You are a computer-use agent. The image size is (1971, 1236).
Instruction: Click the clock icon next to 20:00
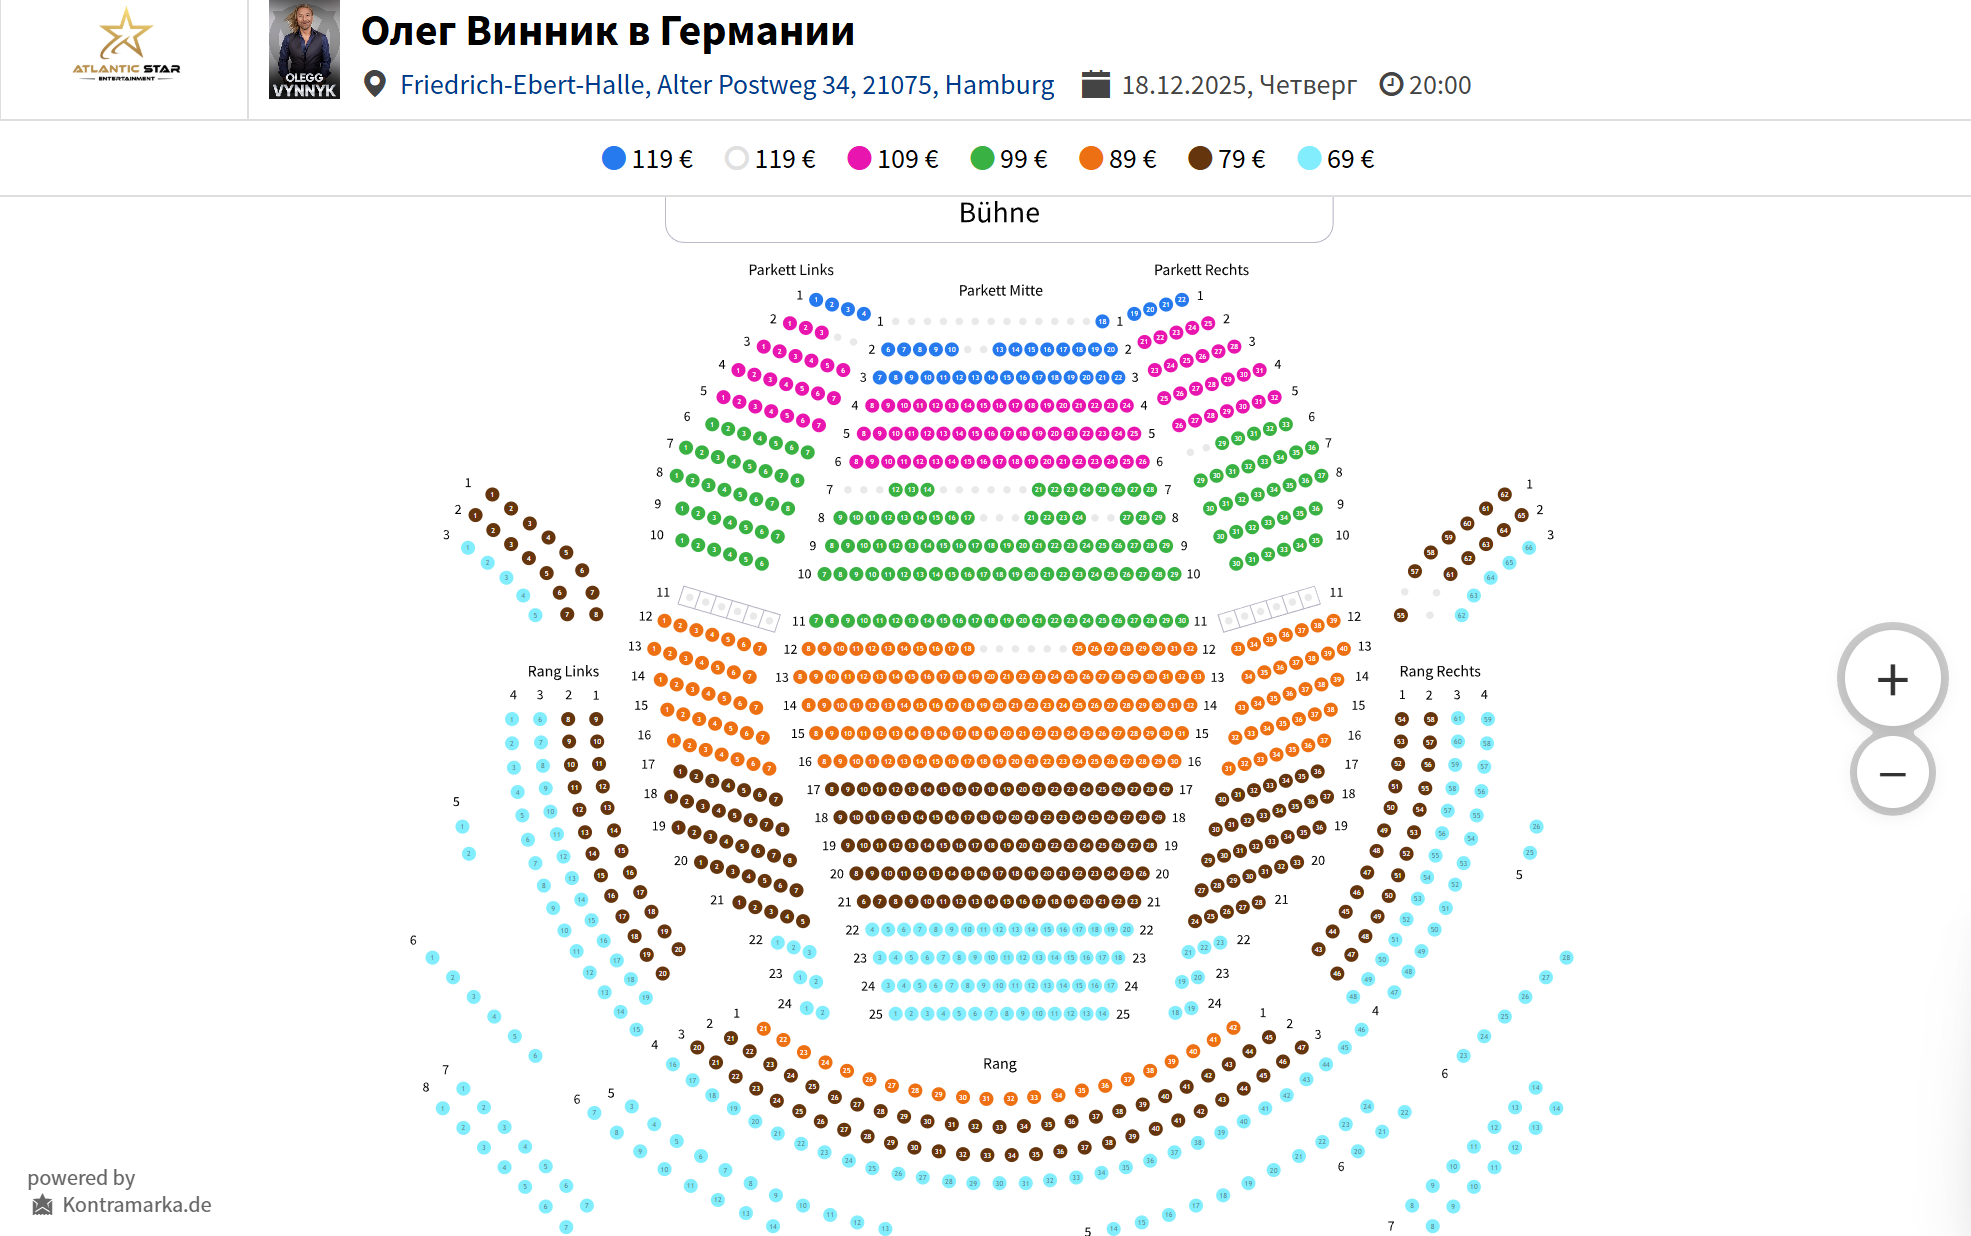1391,84
